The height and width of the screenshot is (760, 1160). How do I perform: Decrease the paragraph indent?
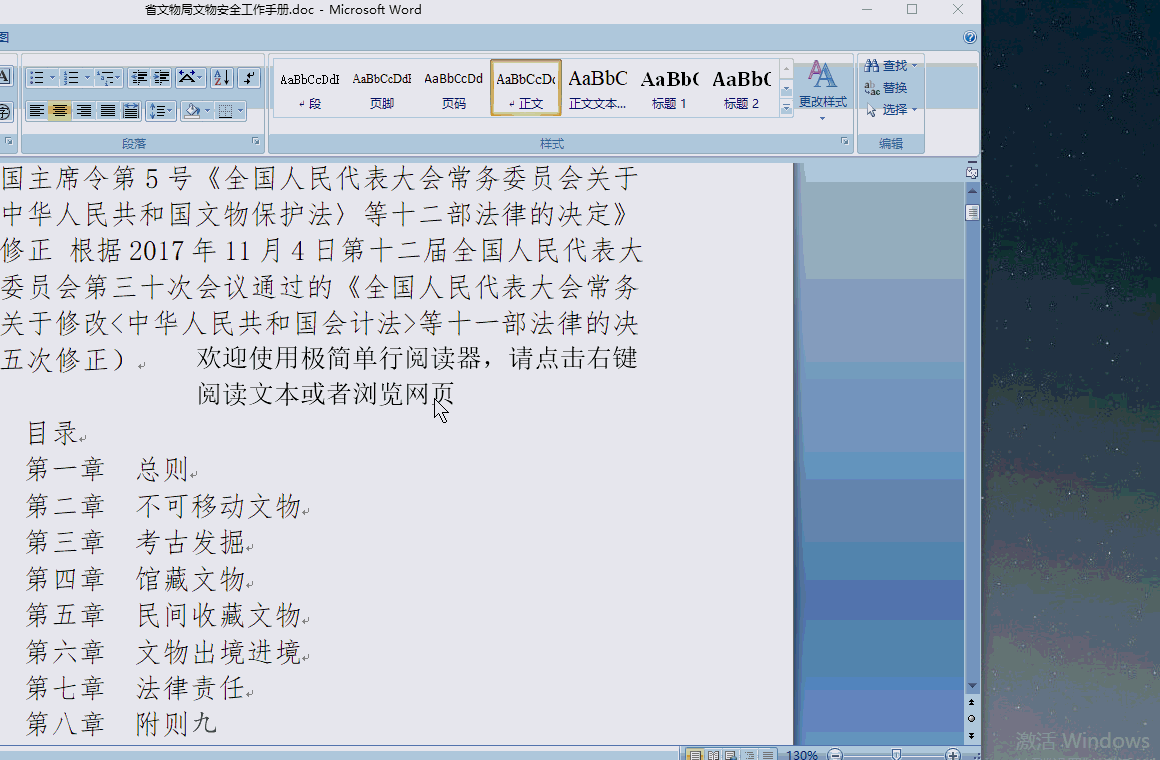[138, 78]
